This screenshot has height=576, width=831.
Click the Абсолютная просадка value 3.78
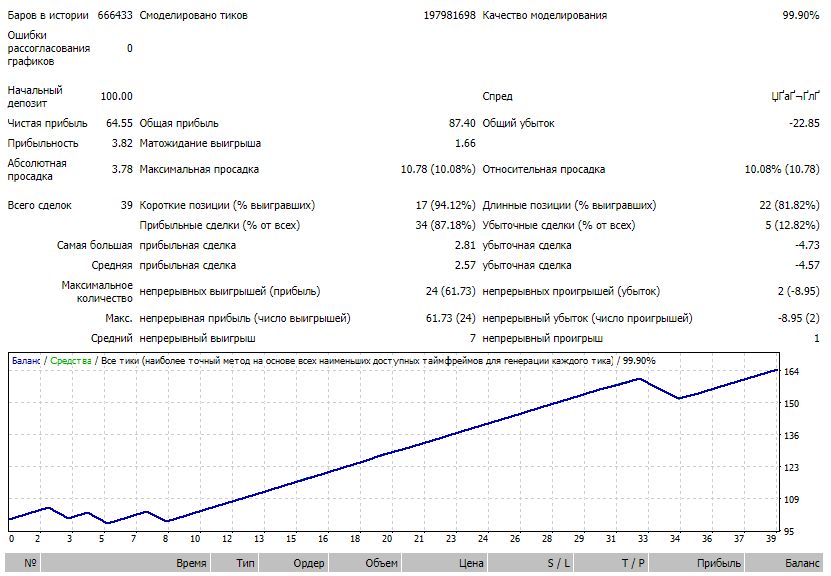pyautogui.click(x=122, y=170)
